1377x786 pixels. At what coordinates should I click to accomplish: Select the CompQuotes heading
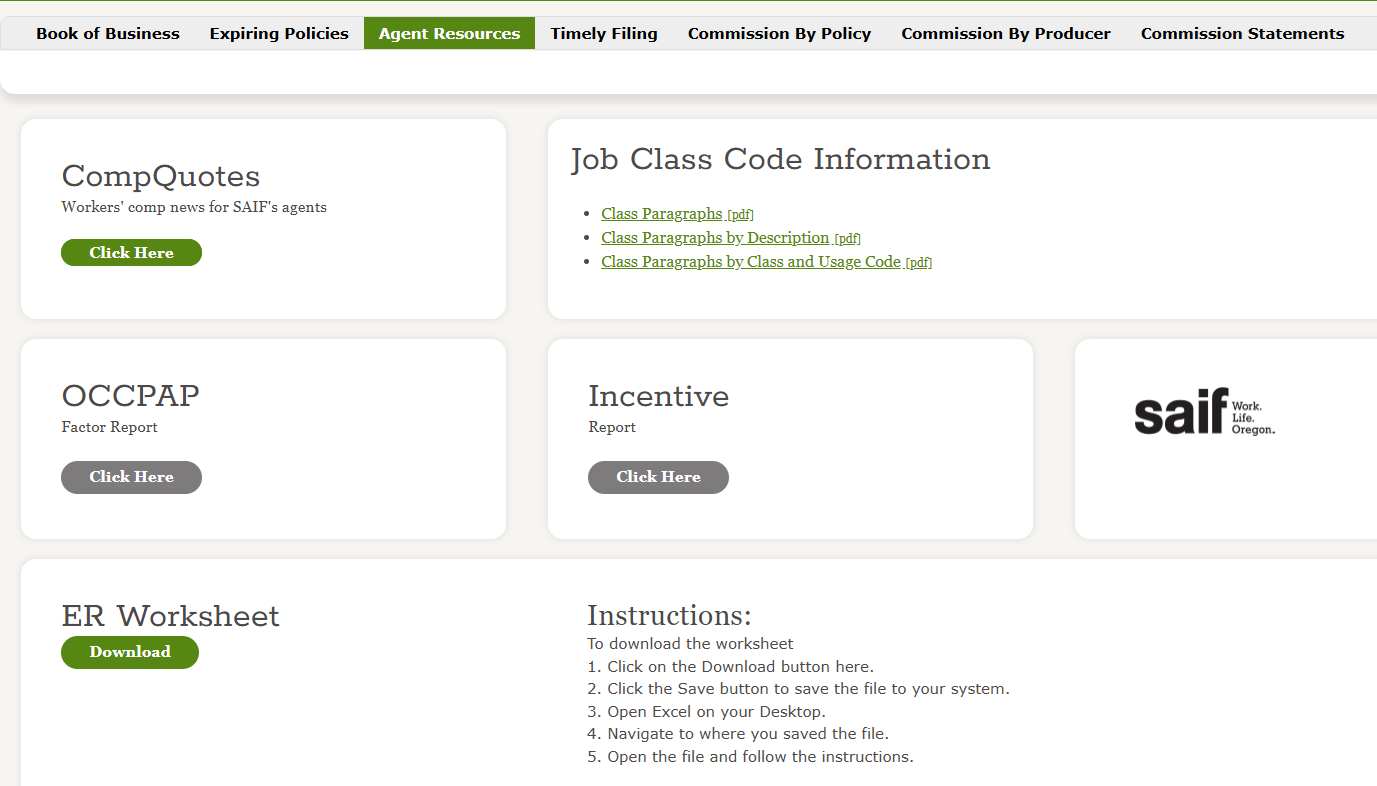pyautogui.click(x=160, y=177)
